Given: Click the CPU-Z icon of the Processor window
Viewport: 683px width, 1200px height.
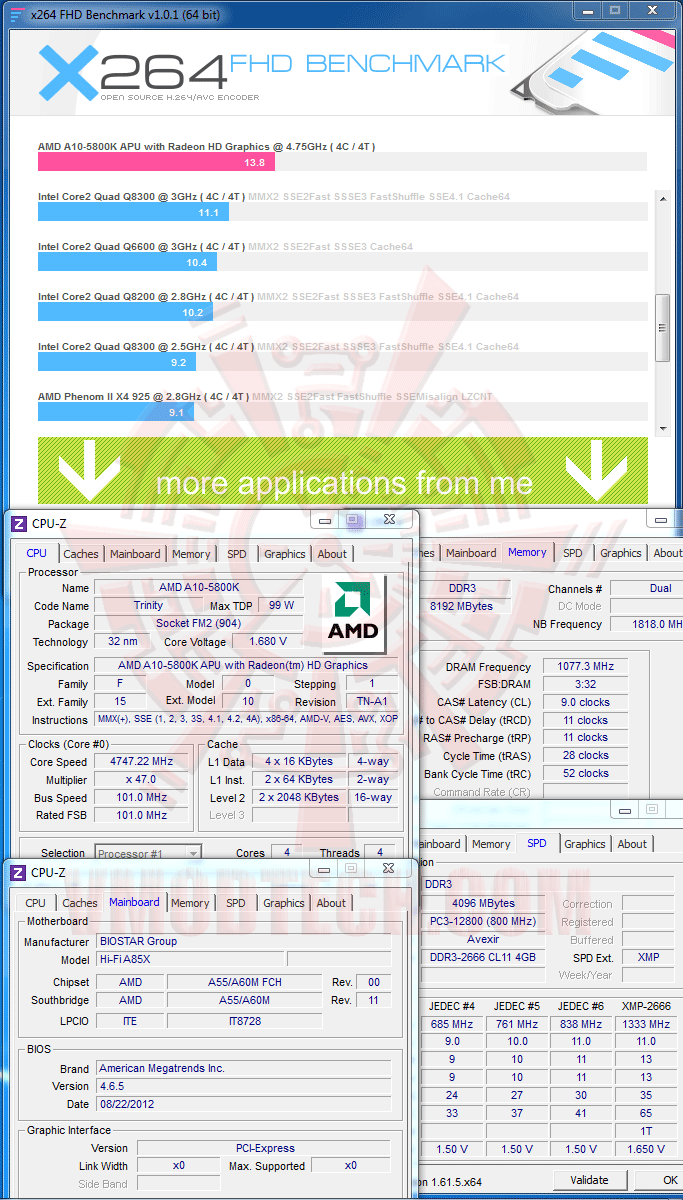Looking at the screenshot, I should tap(19, 523).
